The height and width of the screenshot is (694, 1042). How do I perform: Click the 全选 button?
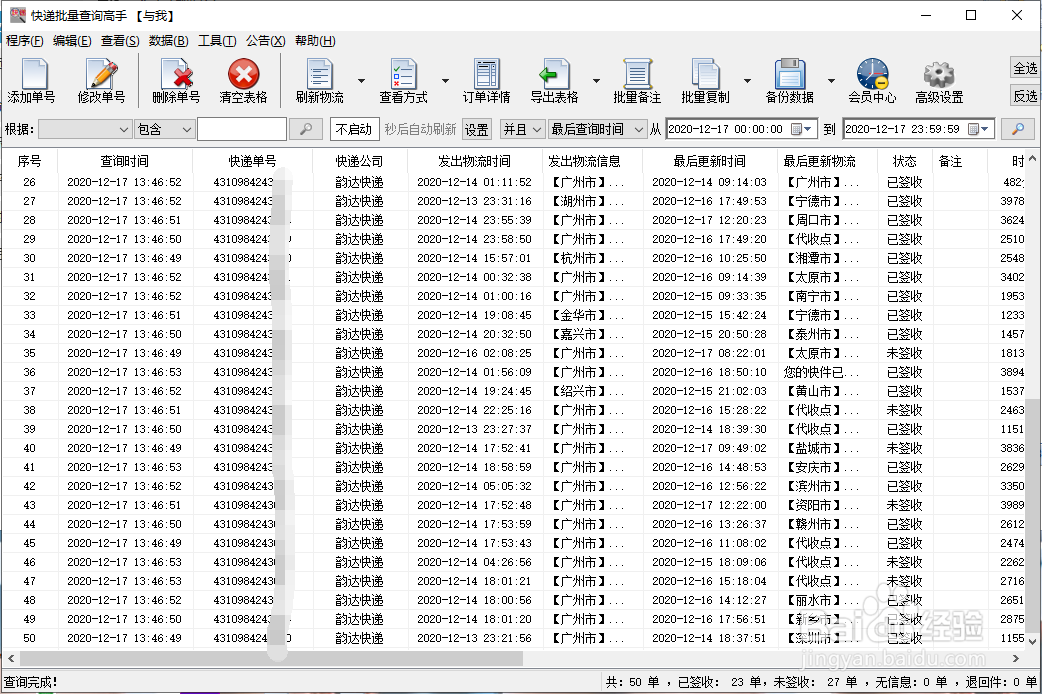(x=1025, y=68)
